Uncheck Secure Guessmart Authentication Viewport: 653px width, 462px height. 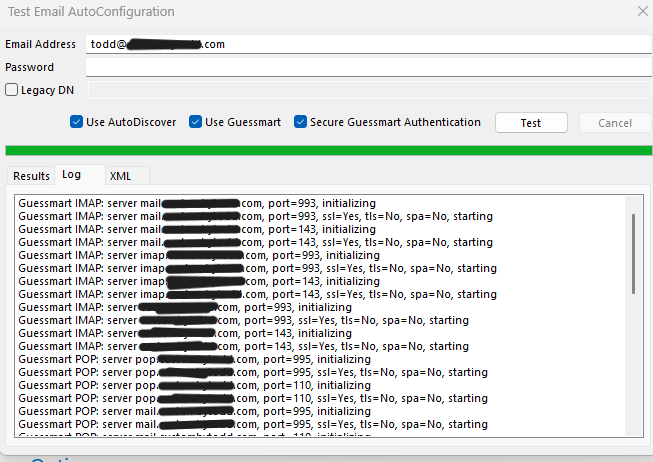pyautogui.click(x=300, y=122)
